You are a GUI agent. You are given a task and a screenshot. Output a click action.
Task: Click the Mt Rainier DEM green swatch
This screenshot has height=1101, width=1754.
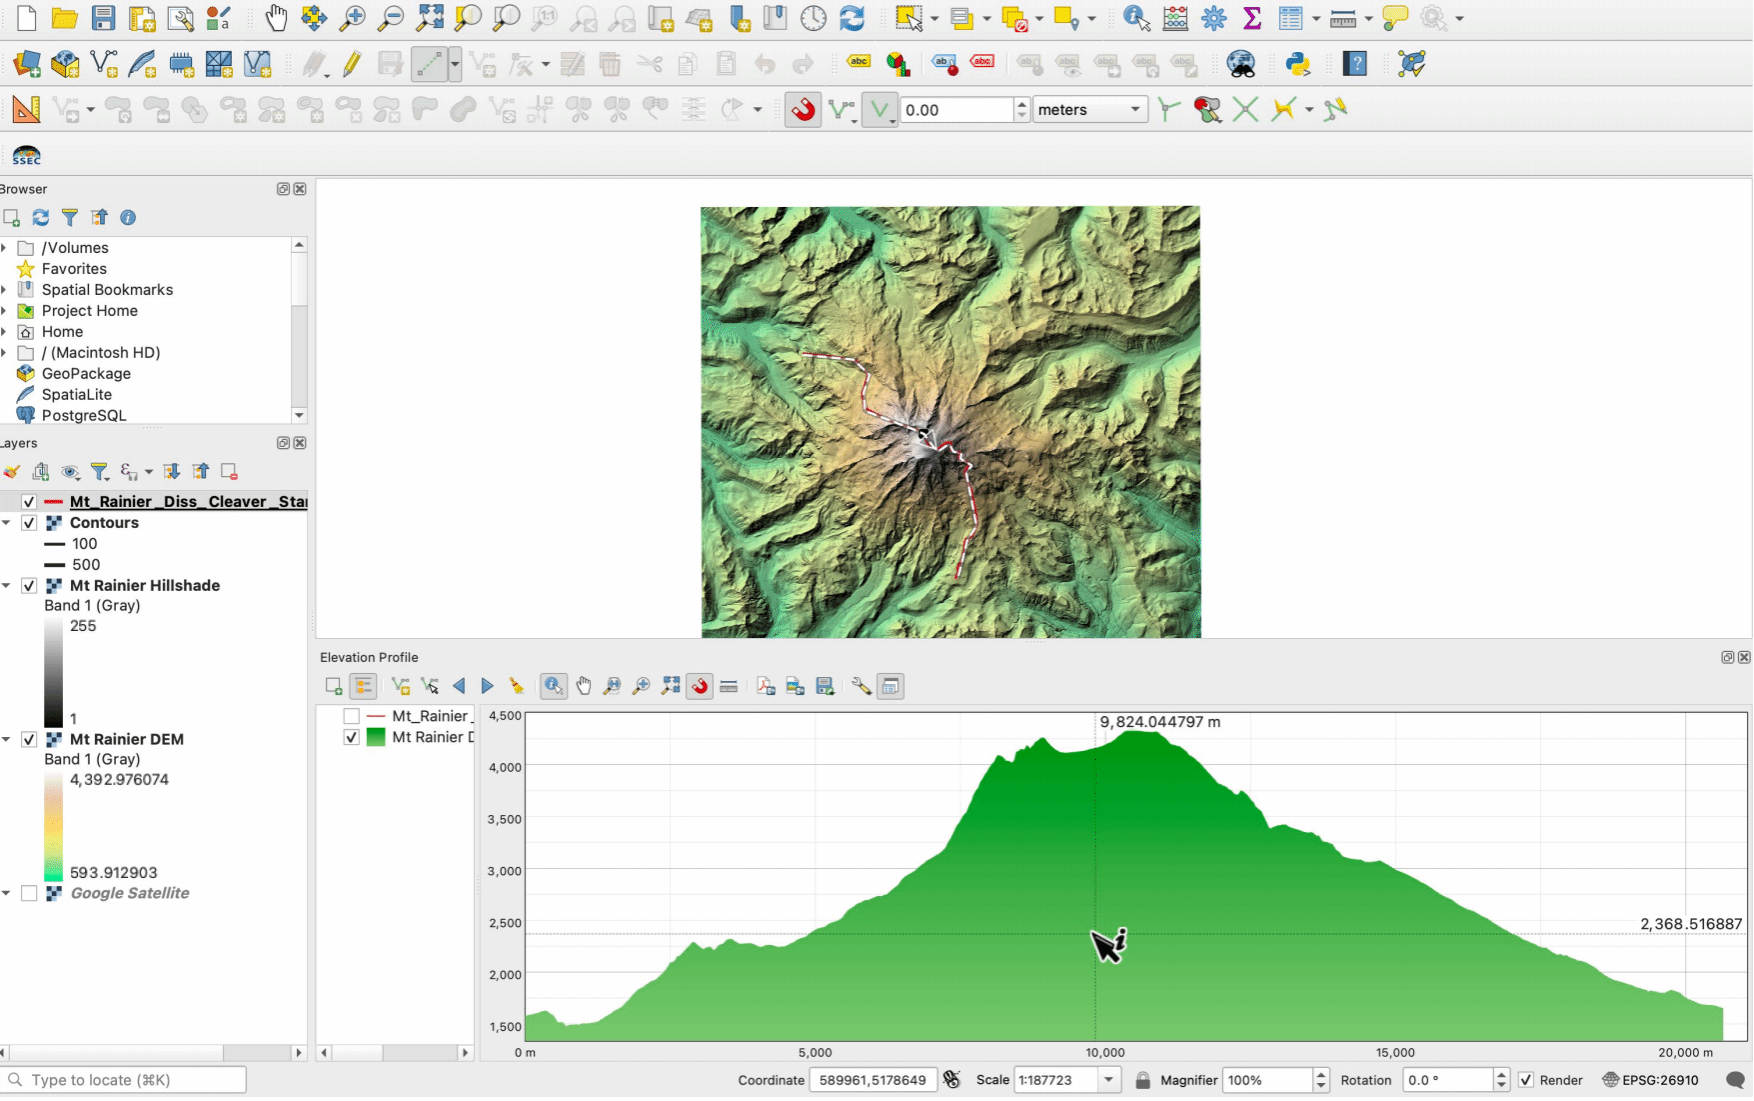click(x=376, y=737)
